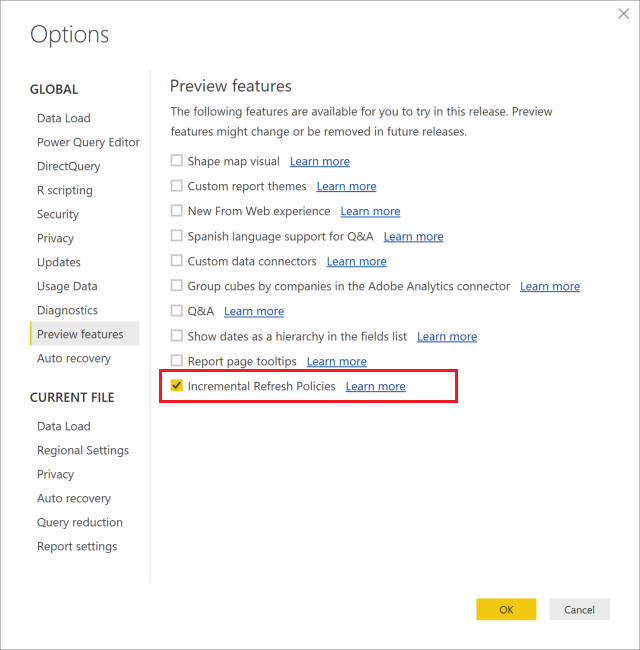640x650 pixels.
Task: Select Security in the Global section
Action: click(x=58, y=214)
